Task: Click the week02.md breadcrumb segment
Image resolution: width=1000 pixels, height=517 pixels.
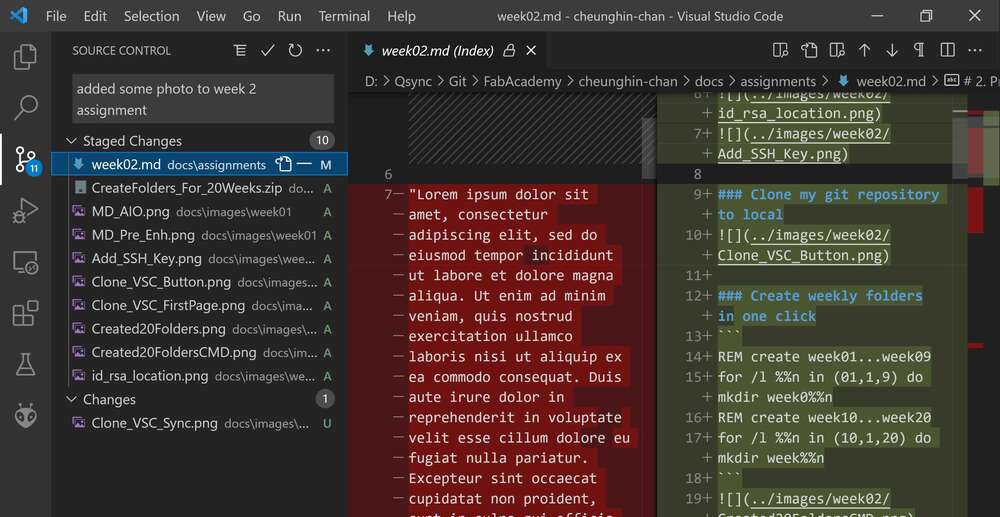Action: click(x=890, y=82)
